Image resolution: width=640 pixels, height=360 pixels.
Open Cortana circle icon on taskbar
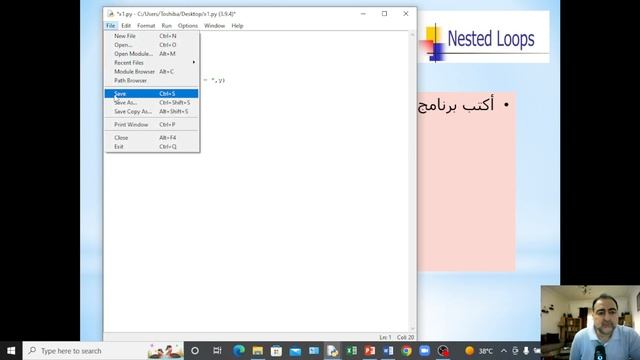click(x=195, y=351)
